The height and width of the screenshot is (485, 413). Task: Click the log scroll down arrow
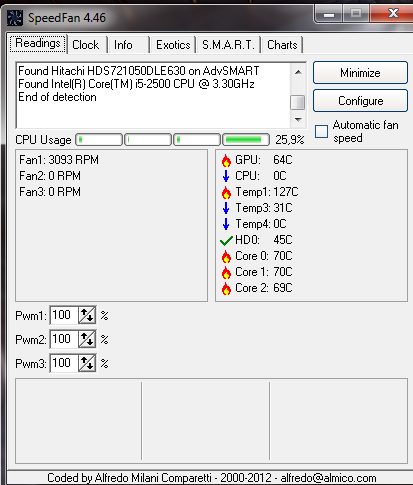(x=298, y=119)
